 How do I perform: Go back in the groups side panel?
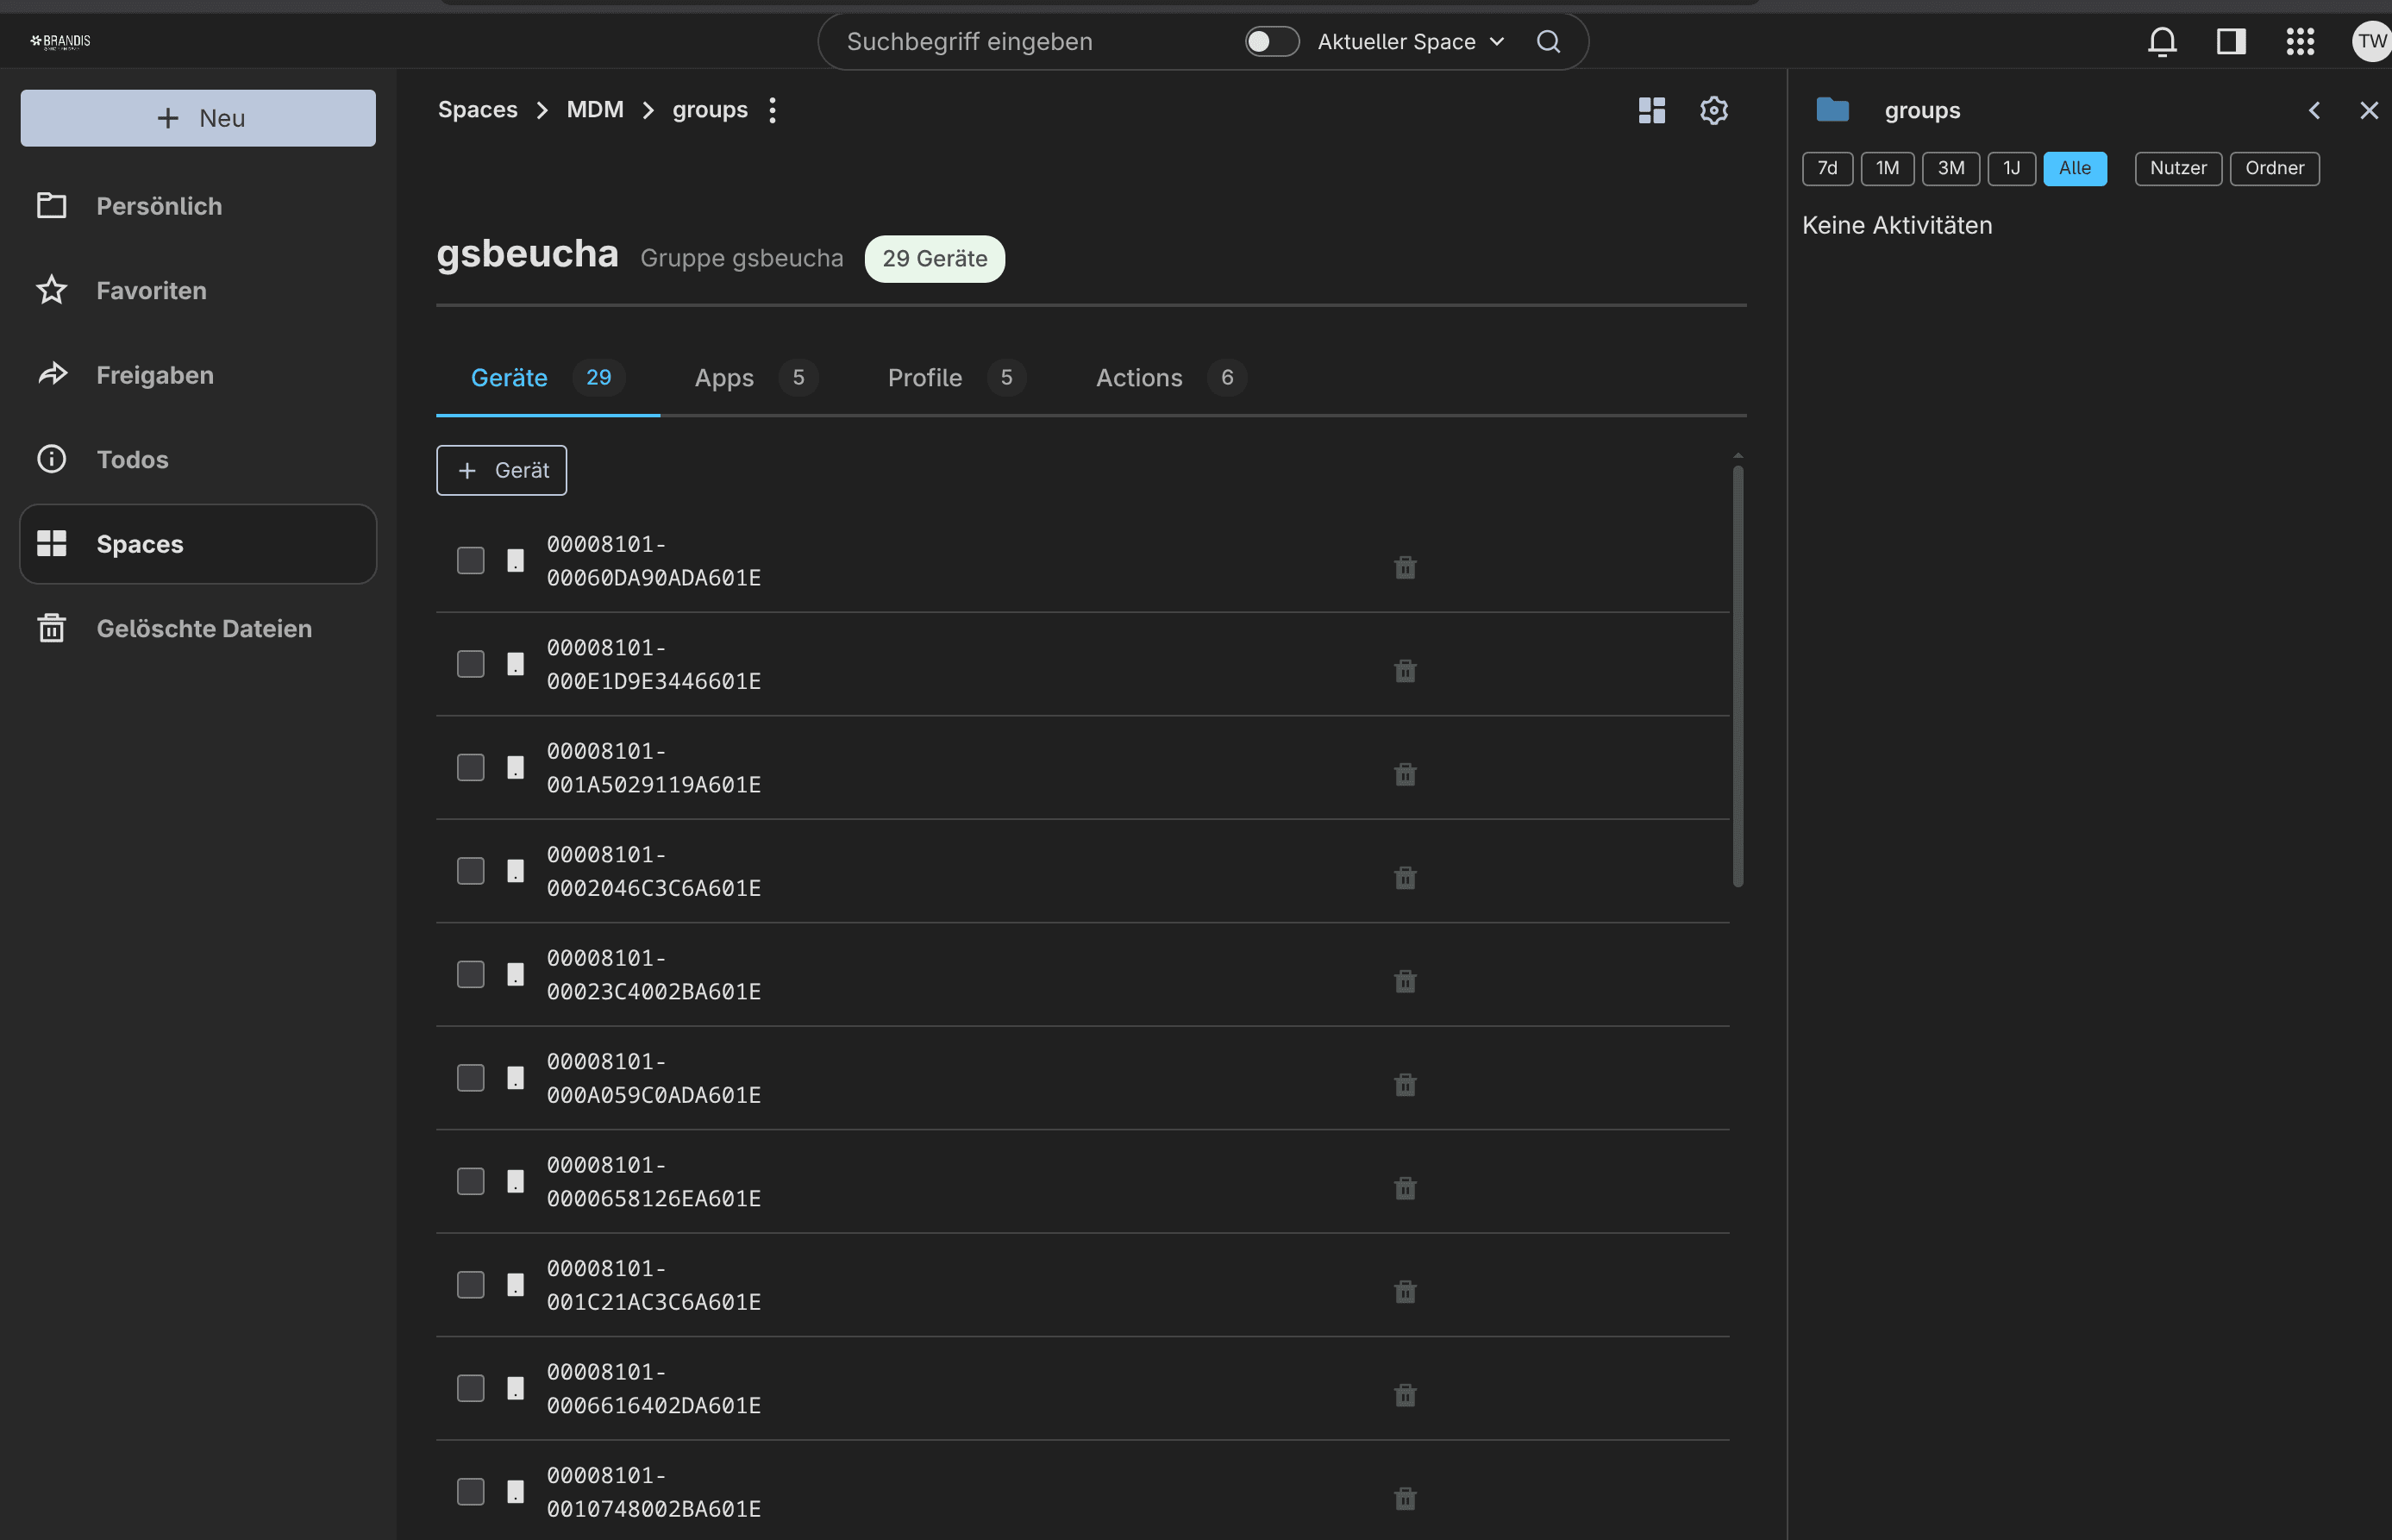[x=2314, y=110]
